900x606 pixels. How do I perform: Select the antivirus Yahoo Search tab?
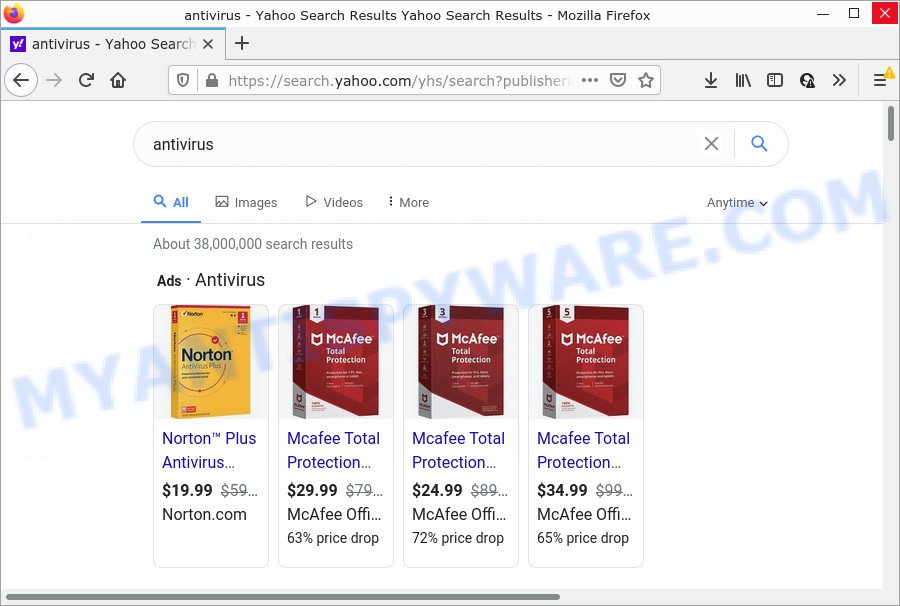click(x=112, y=44)
